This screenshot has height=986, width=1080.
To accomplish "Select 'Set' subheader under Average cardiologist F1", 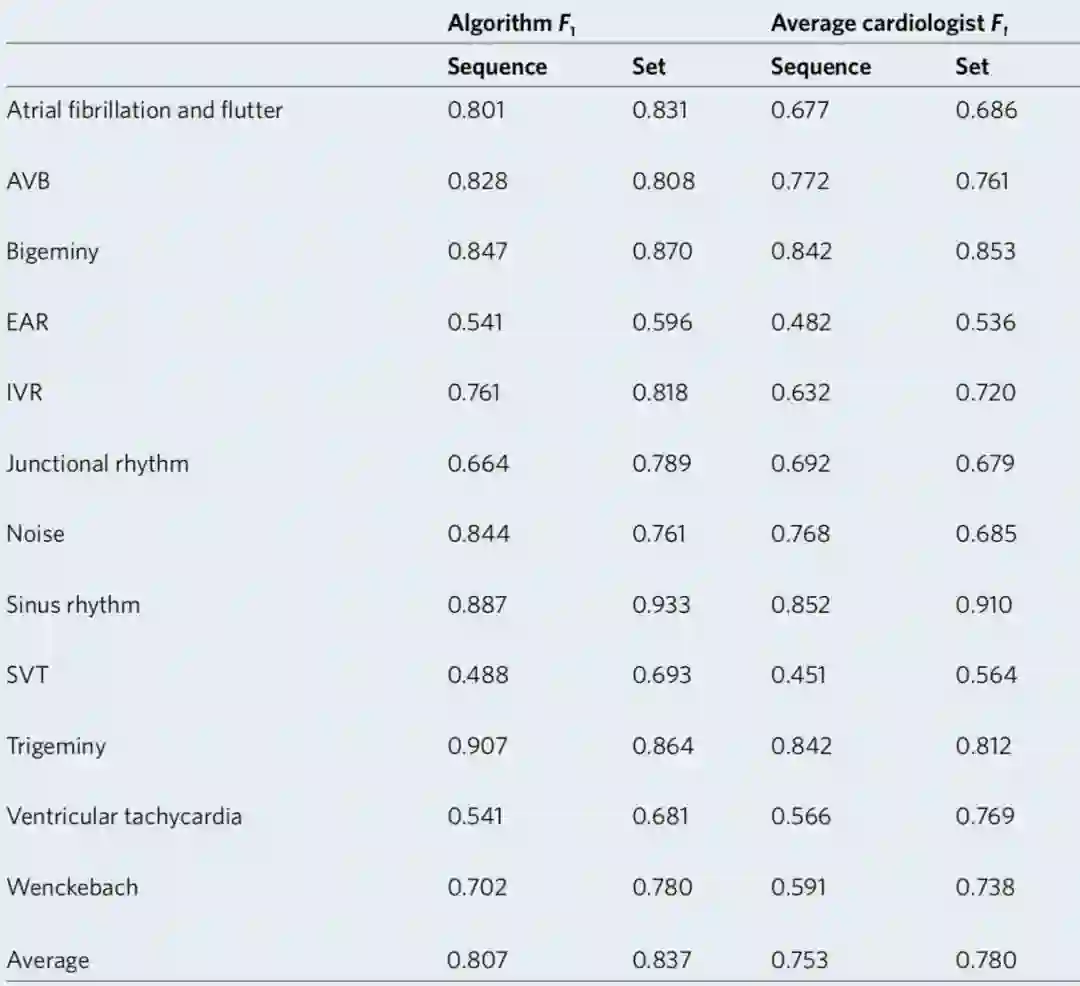I will [972, 67].
